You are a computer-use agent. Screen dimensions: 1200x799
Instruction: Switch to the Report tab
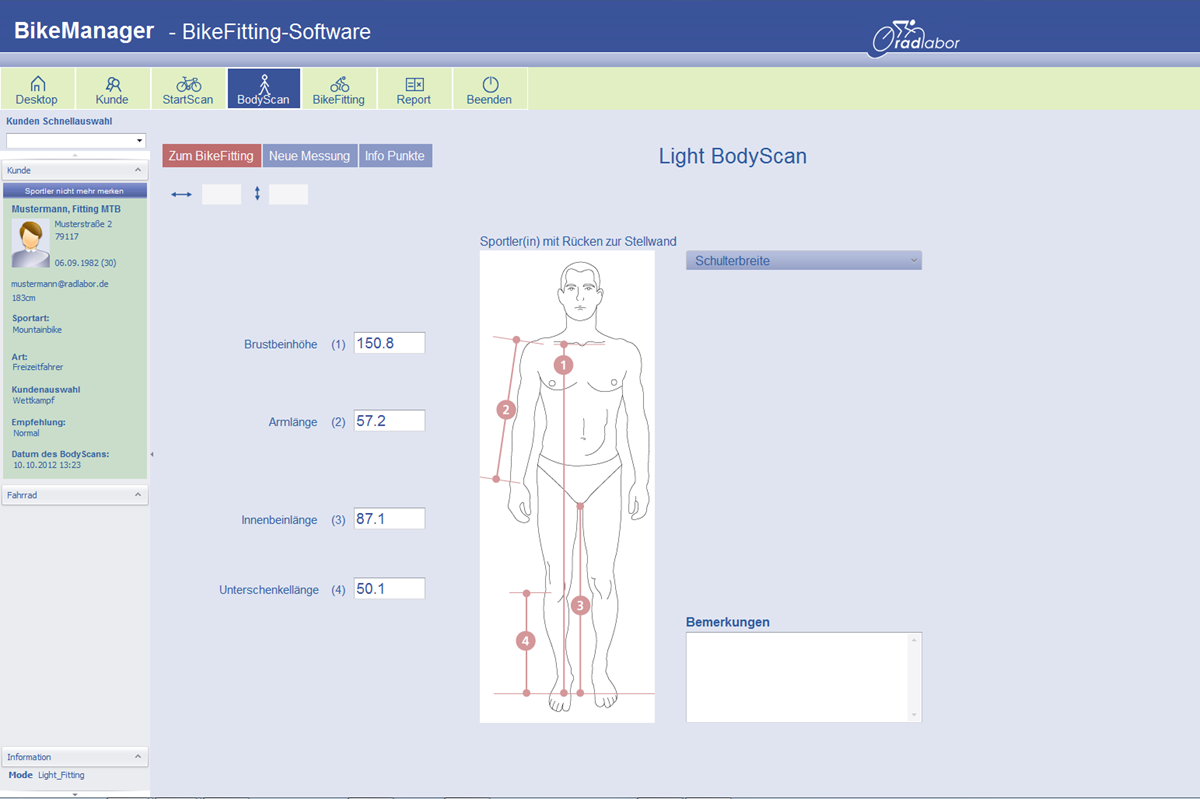tap(414, 89)
